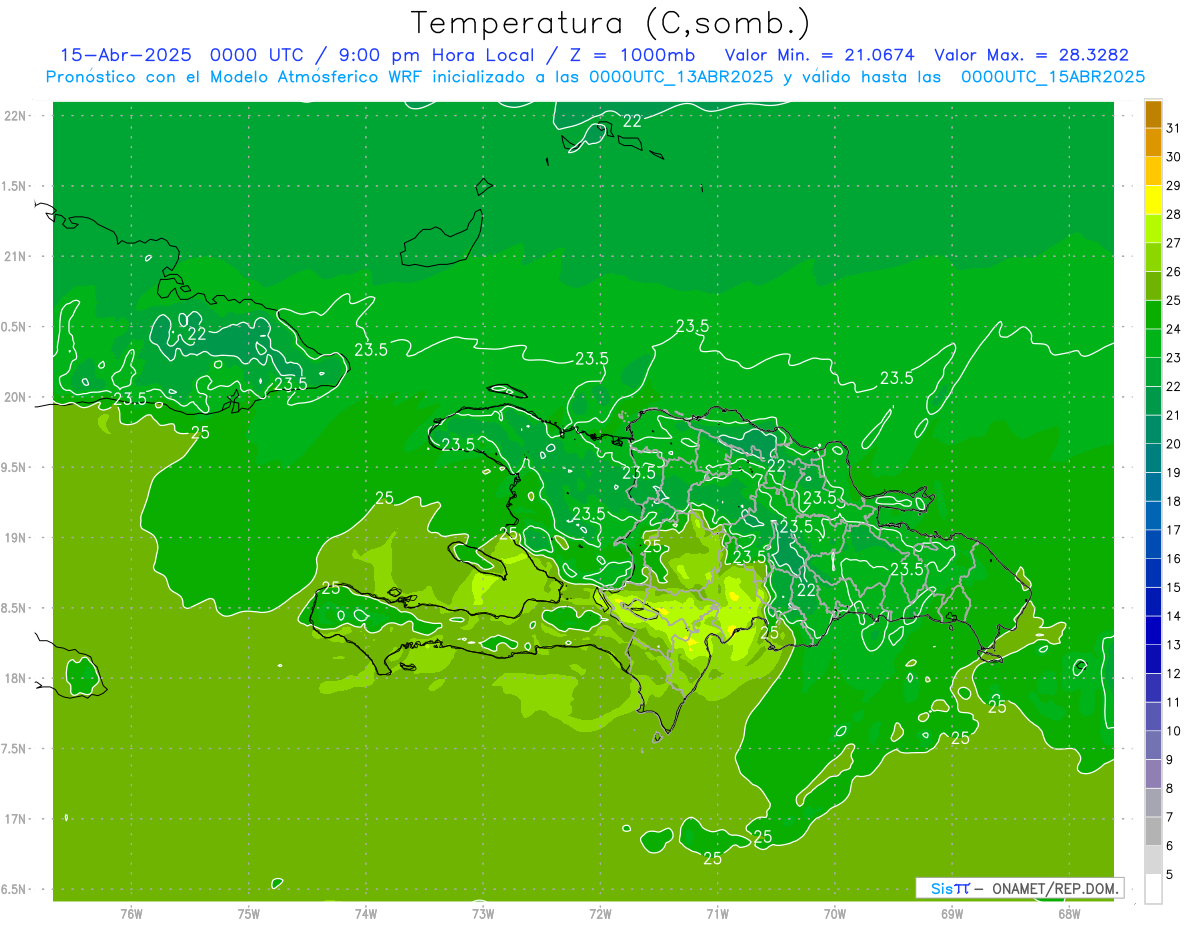
Task: Click the "72W" longitude axis label
Action: (x=600, y=914)
